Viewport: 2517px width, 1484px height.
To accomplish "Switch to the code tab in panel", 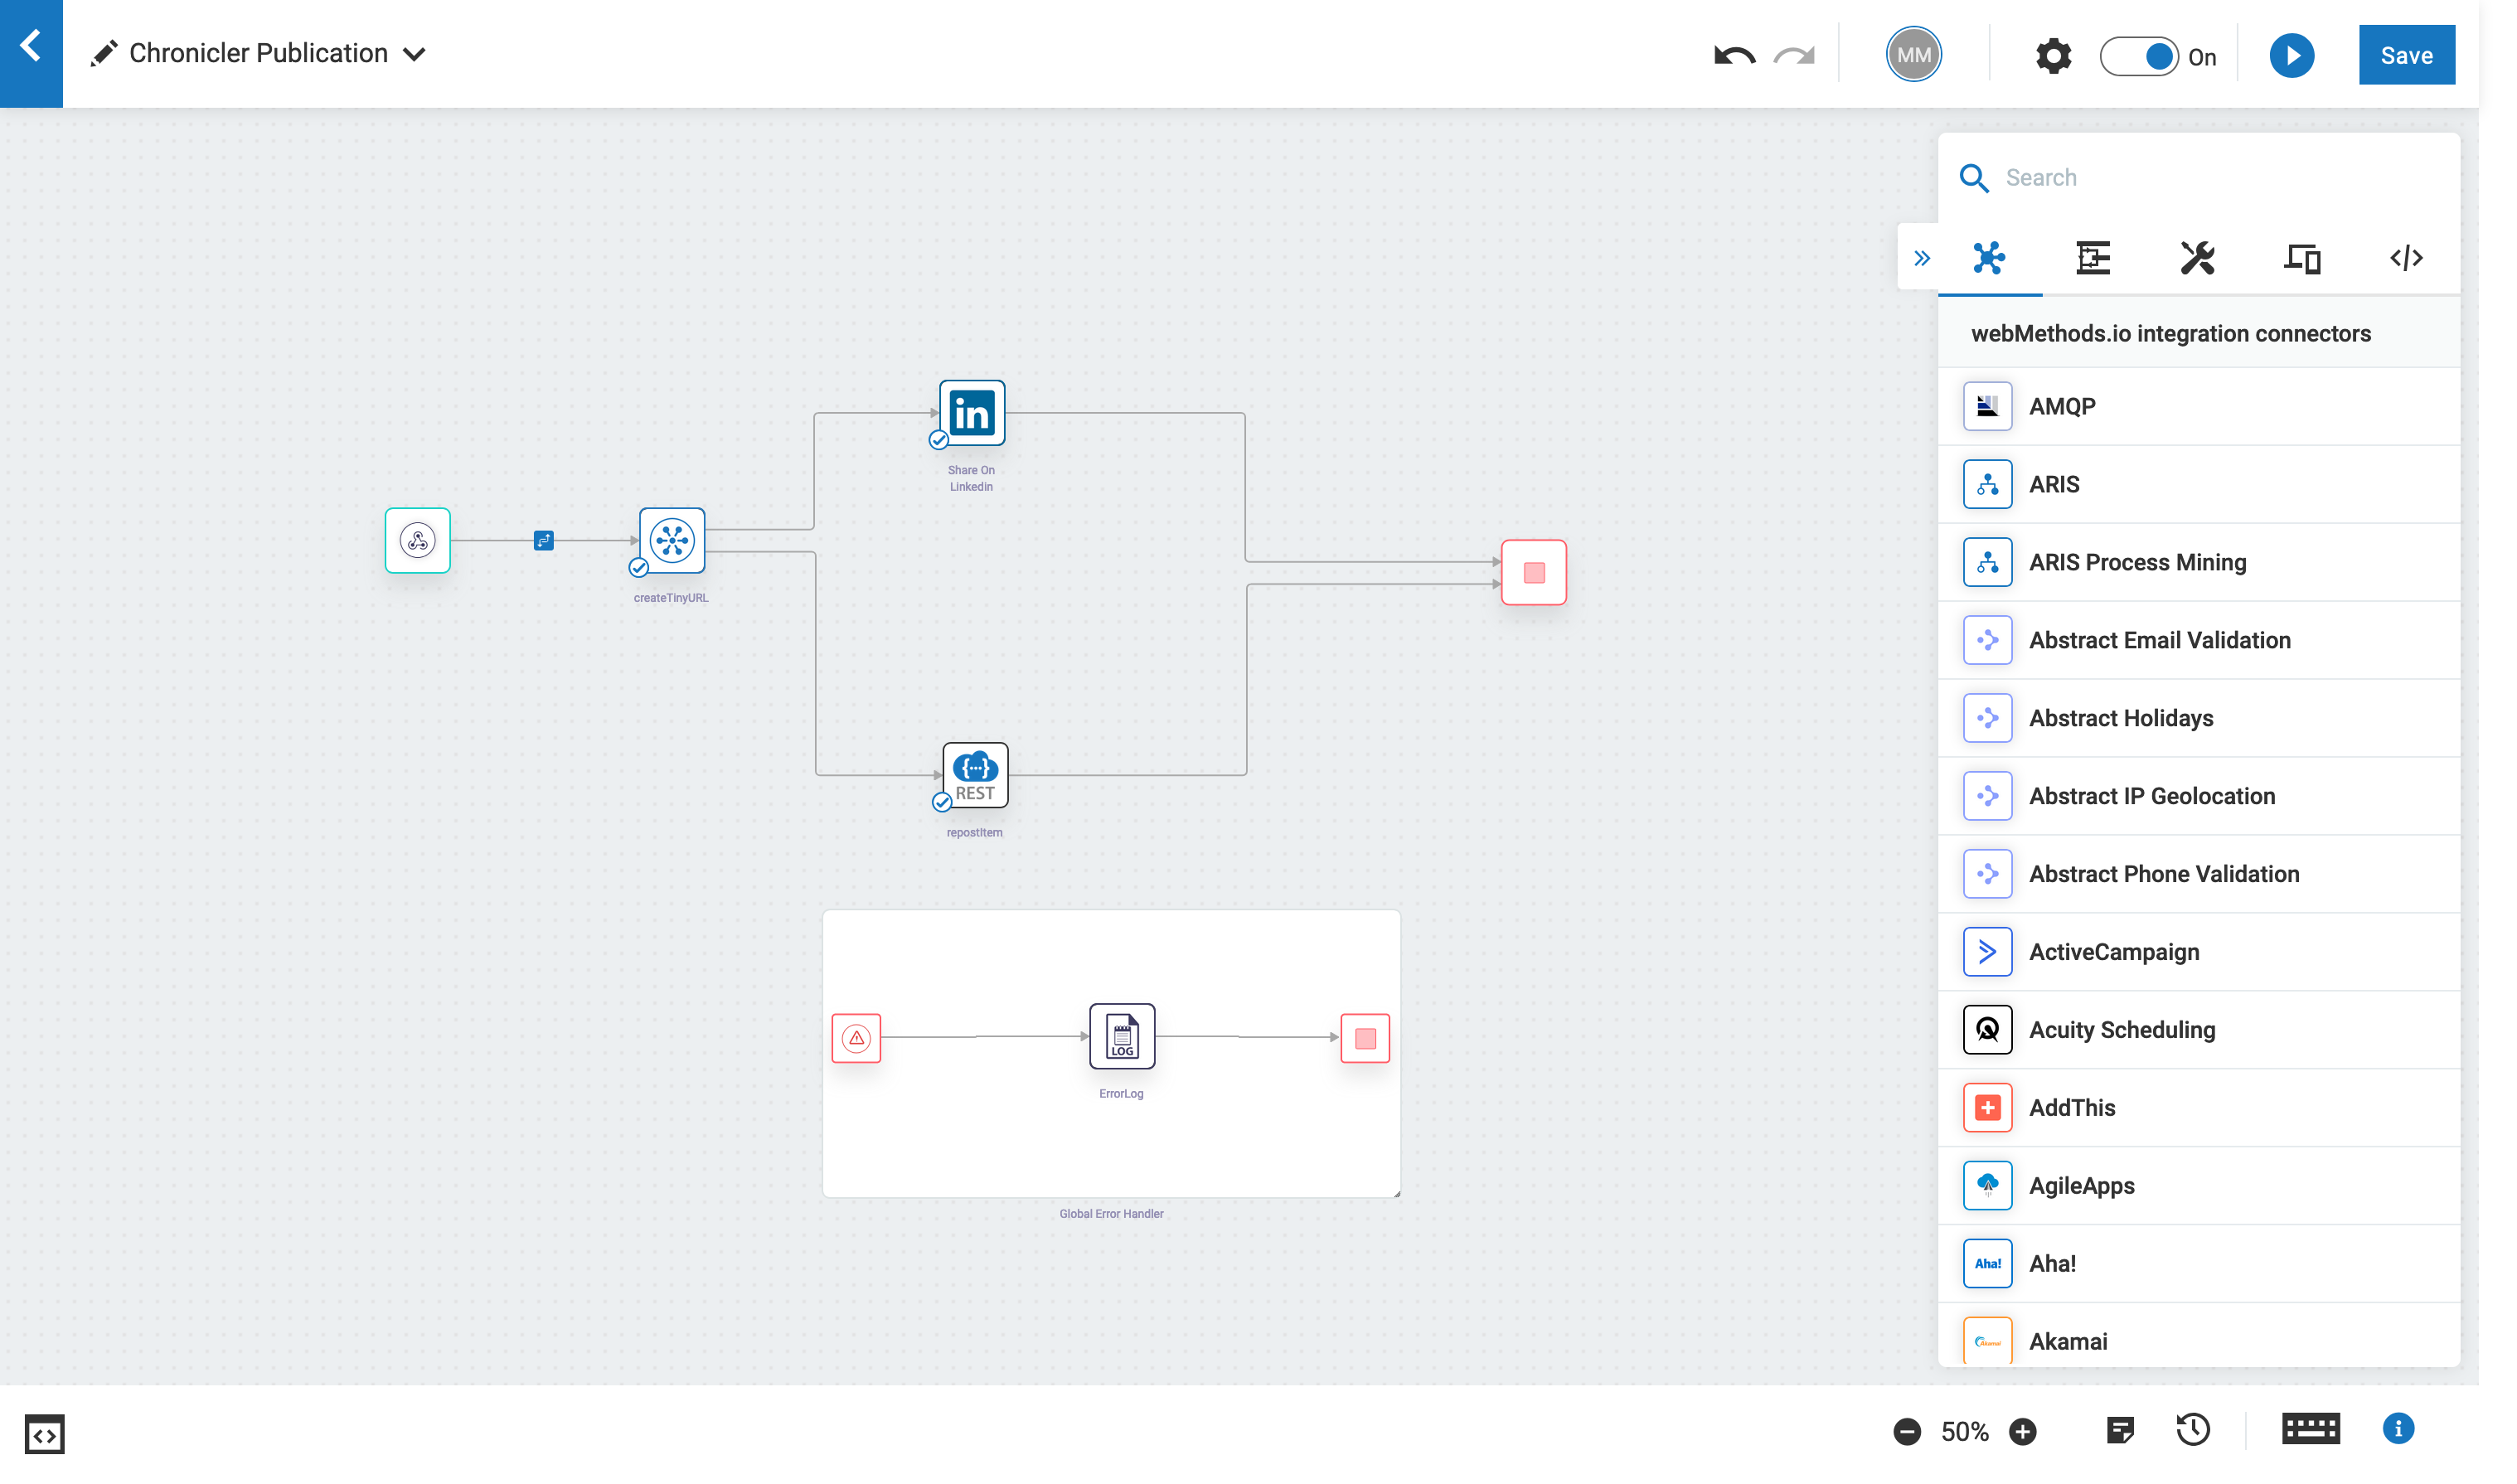I will pyautogui.click(x=2405, y=258).
